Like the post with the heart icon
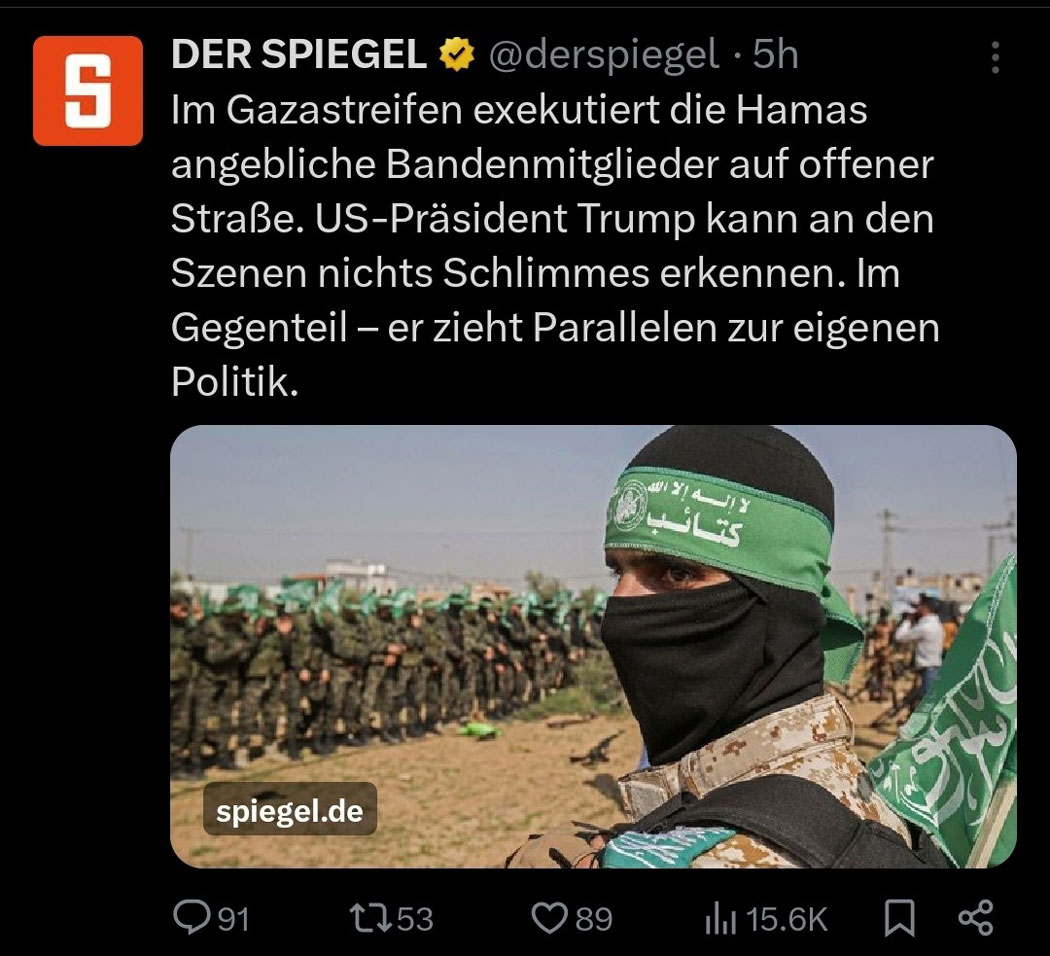The width and height of the screenshot is (1050, 956). click(x=549, y=918)
